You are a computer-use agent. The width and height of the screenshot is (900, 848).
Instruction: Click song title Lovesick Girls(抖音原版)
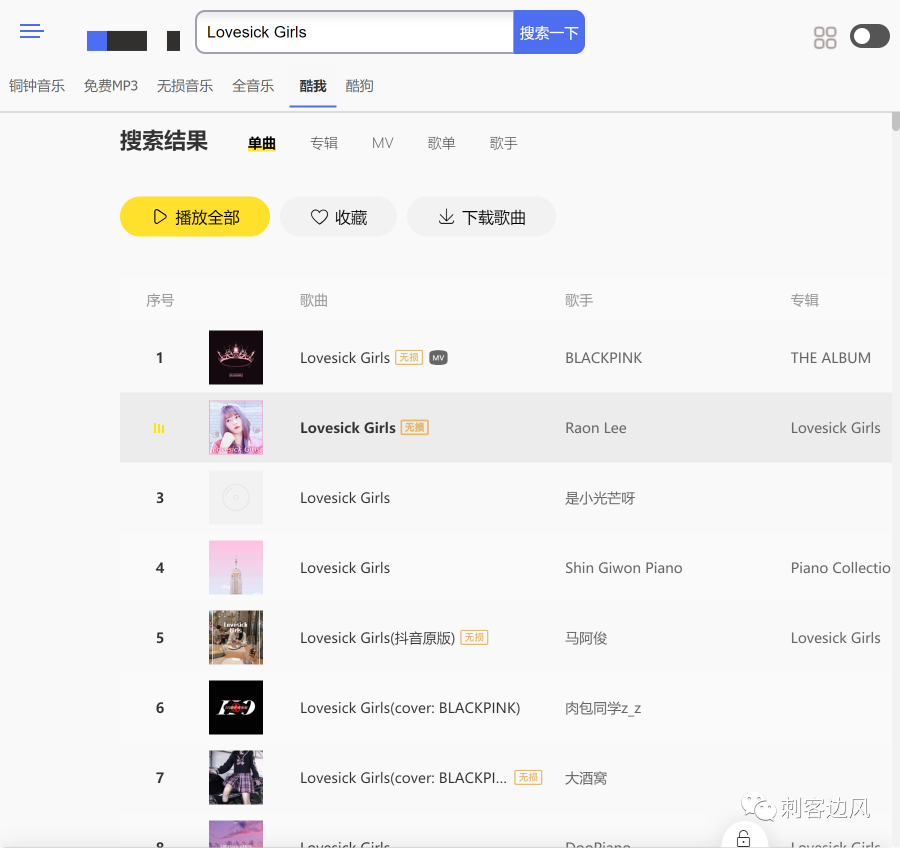coord(377,638)
